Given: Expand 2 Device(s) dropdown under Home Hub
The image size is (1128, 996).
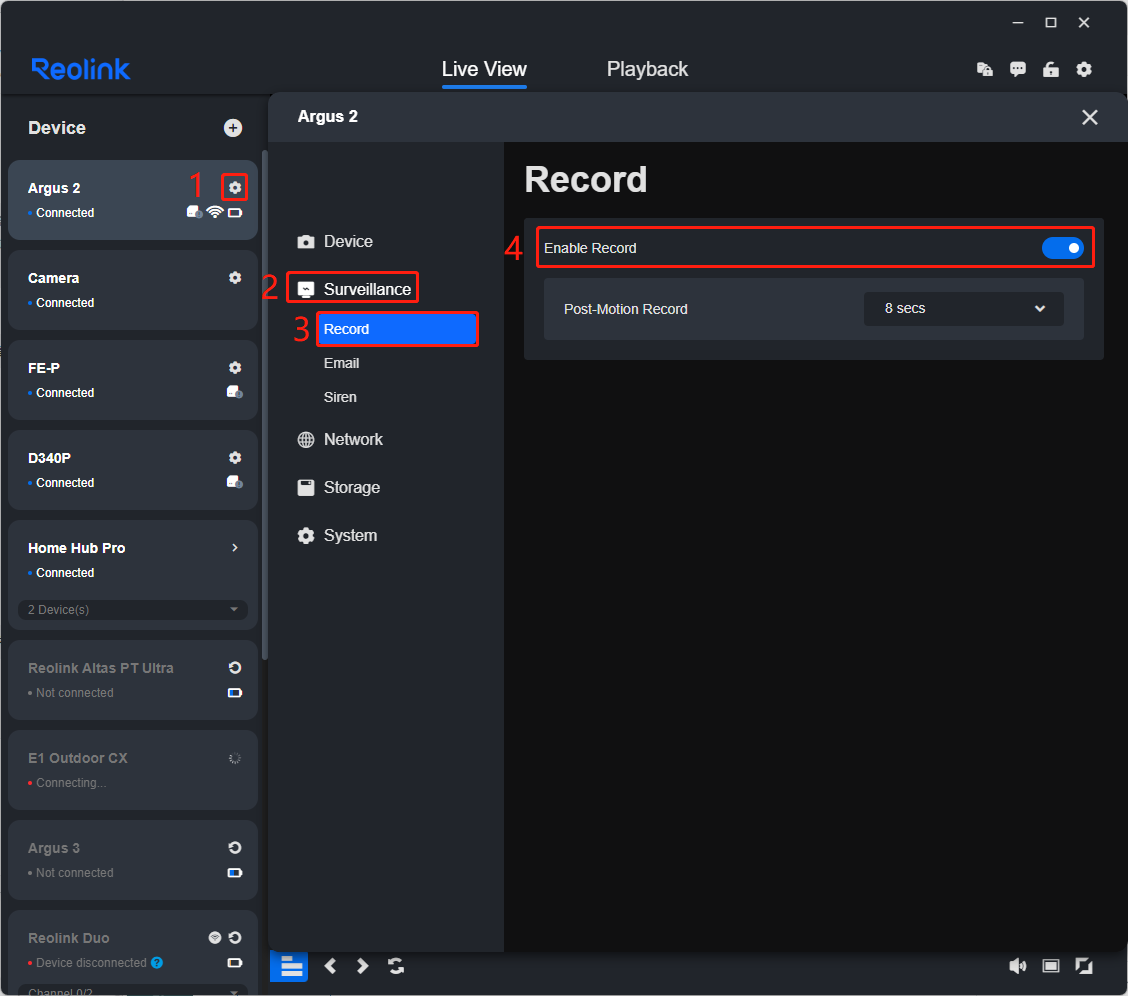Looking at the screenshot, I should coord(133,609).
